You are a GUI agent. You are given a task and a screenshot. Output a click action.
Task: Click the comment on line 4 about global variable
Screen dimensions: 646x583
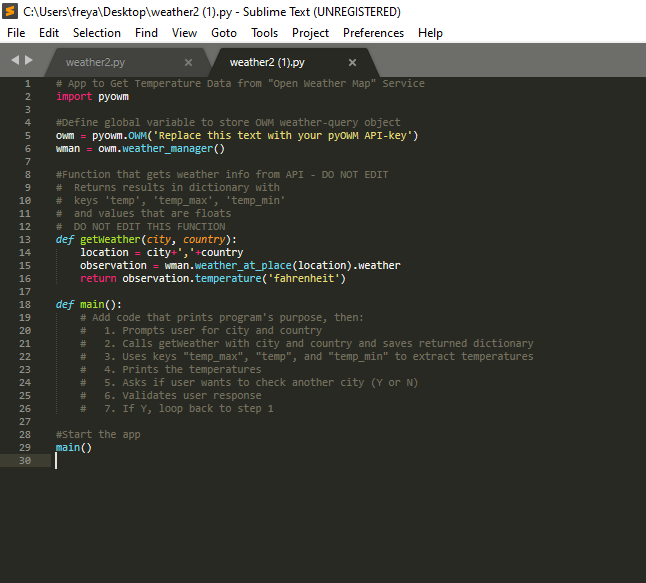point(228,123)
